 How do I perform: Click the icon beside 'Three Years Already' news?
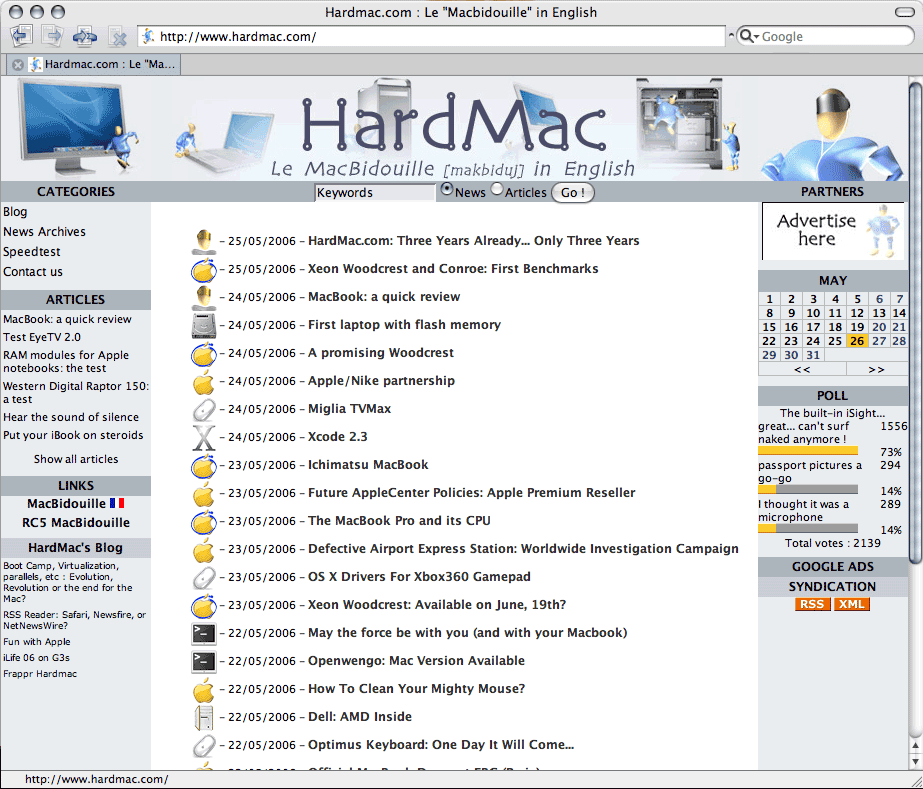(204, 241)
